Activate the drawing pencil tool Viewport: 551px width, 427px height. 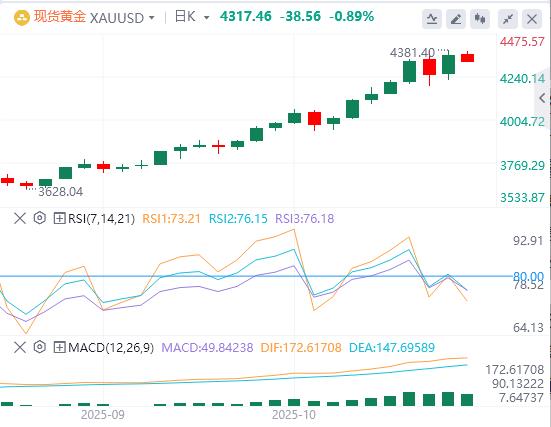click(x=456, y=18)
